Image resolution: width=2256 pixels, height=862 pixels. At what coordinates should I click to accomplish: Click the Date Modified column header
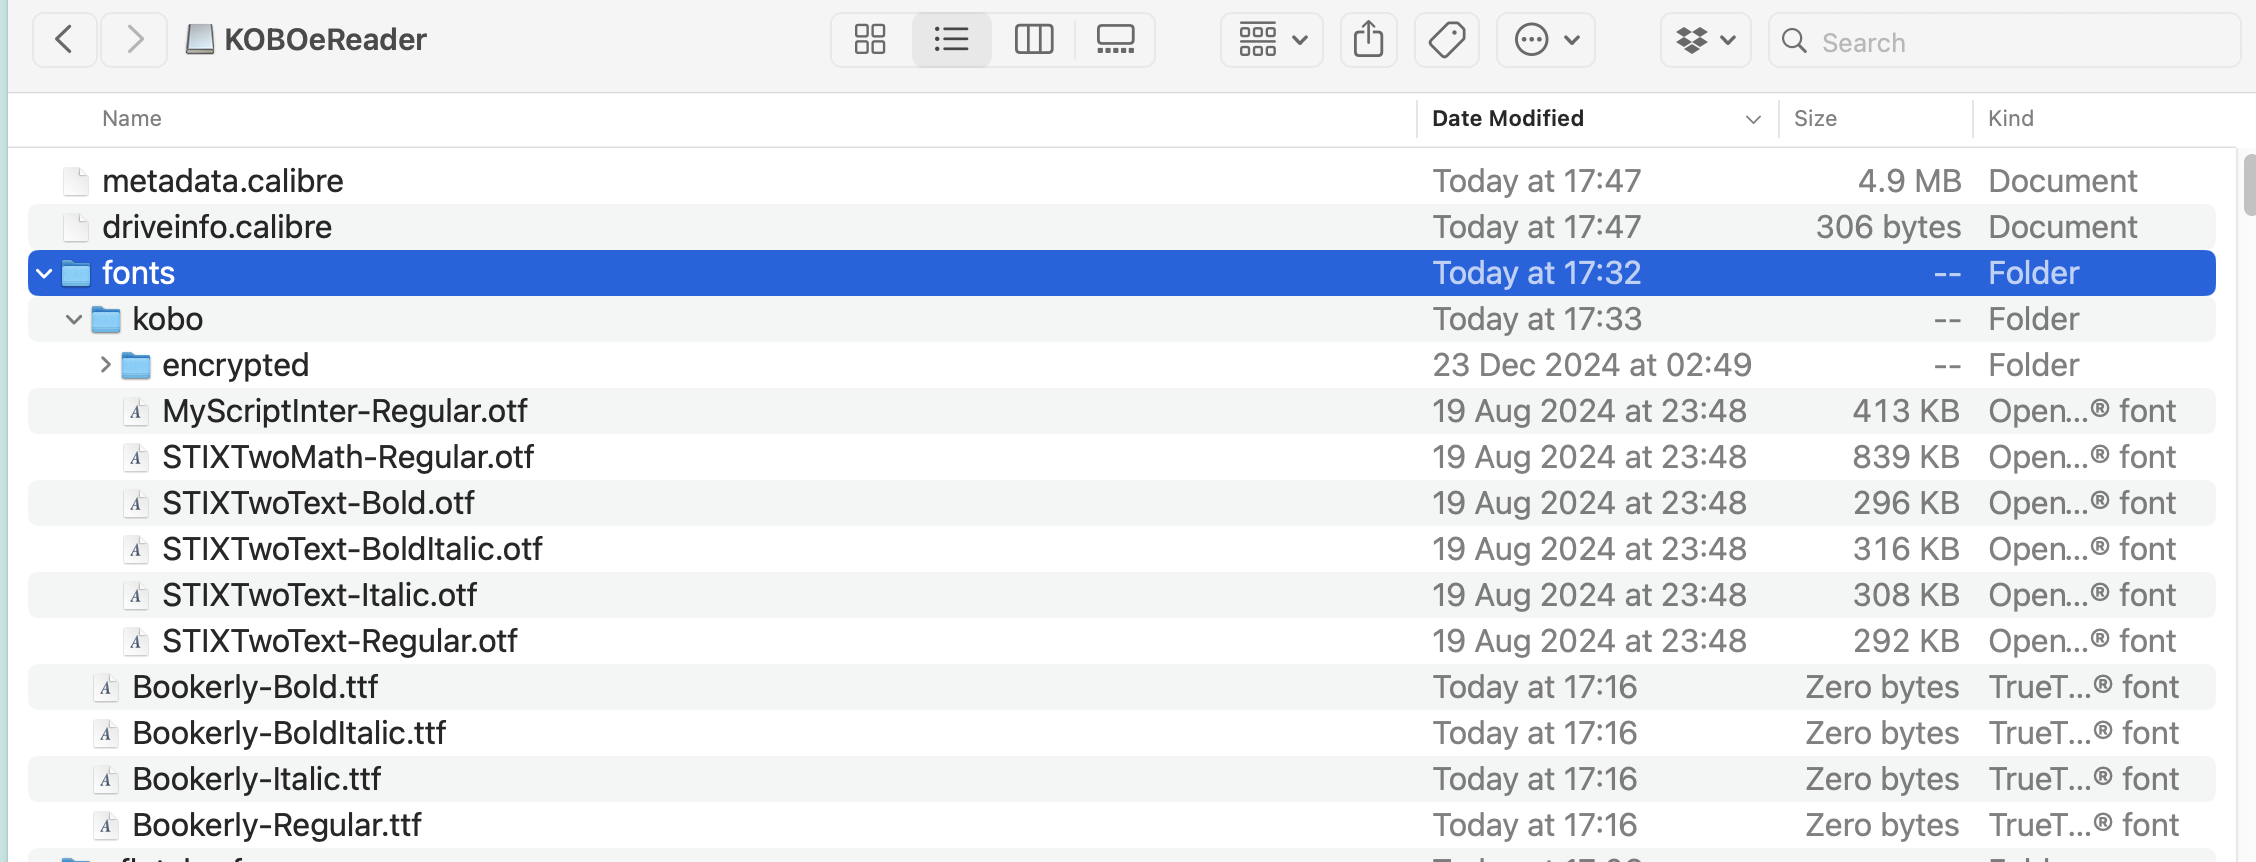point(1508,118)
